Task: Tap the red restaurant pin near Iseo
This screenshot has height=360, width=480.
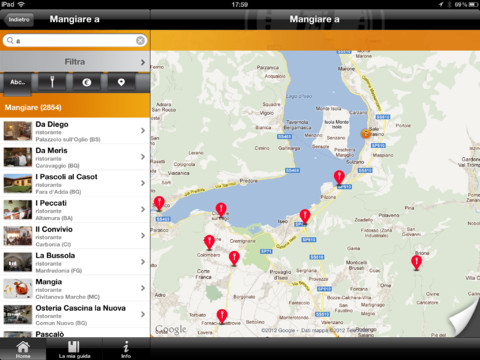Action: coord(305,217)
